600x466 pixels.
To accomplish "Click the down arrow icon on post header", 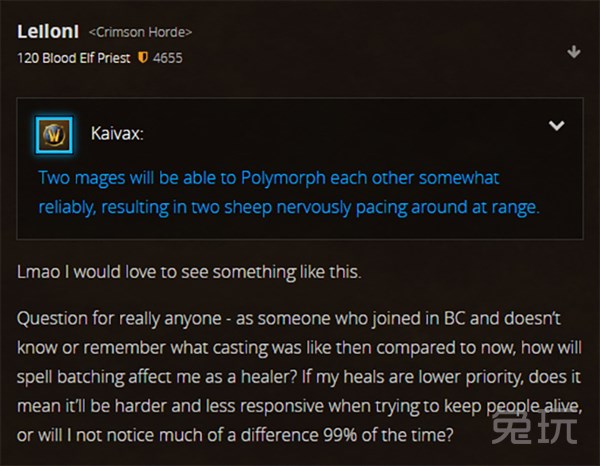I will pos(574,52).
